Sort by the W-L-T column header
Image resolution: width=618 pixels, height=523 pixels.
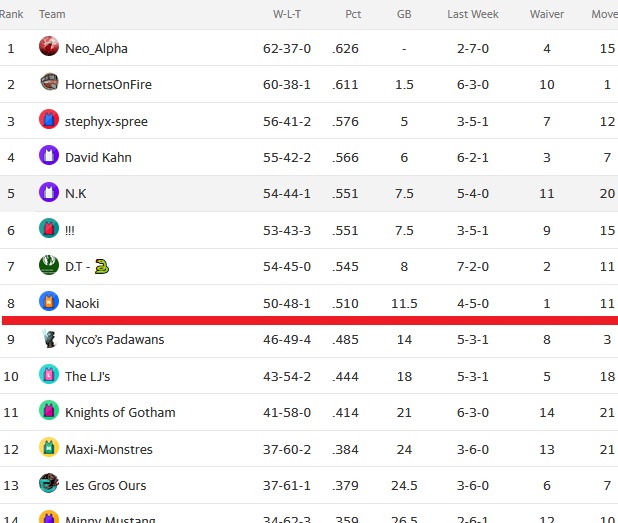(287, 14)
